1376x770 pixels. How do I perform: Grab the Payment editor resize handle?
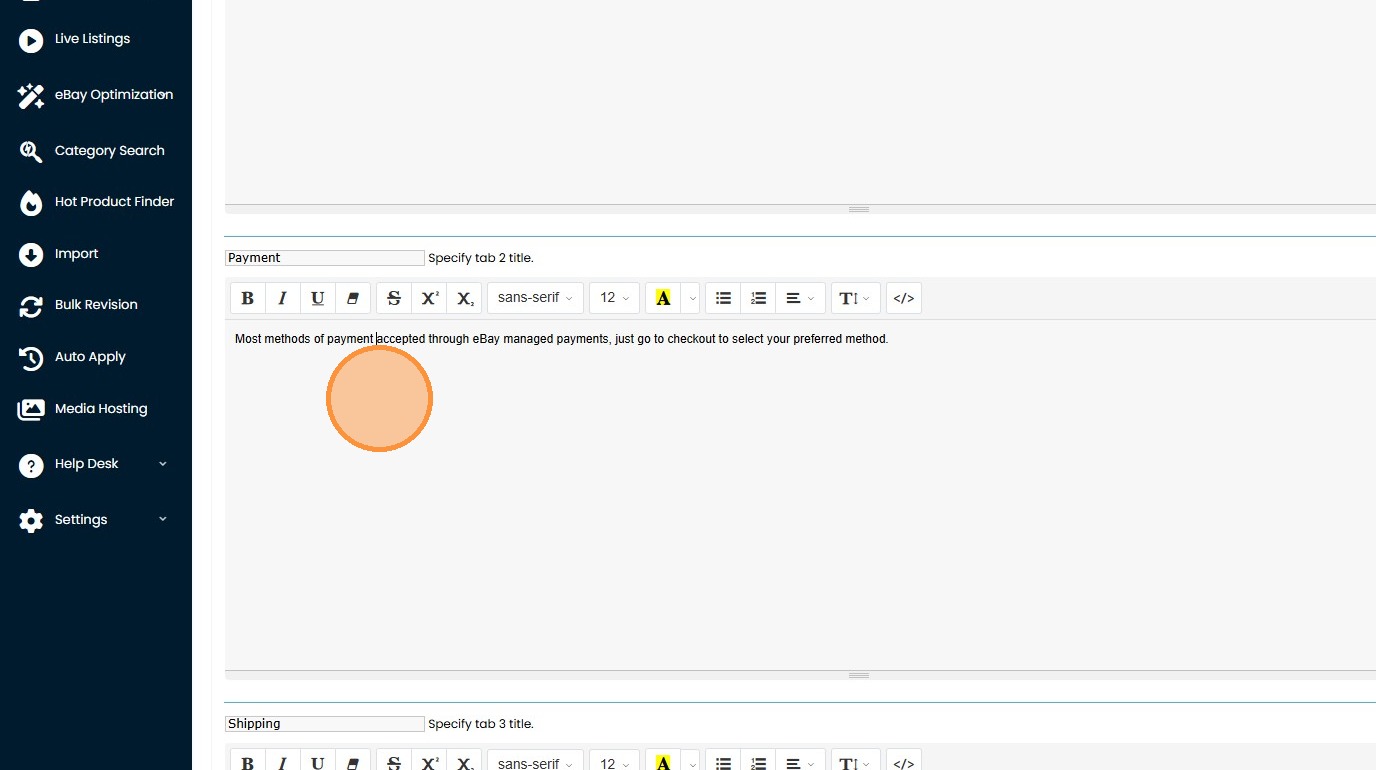(x=859, y=675)
